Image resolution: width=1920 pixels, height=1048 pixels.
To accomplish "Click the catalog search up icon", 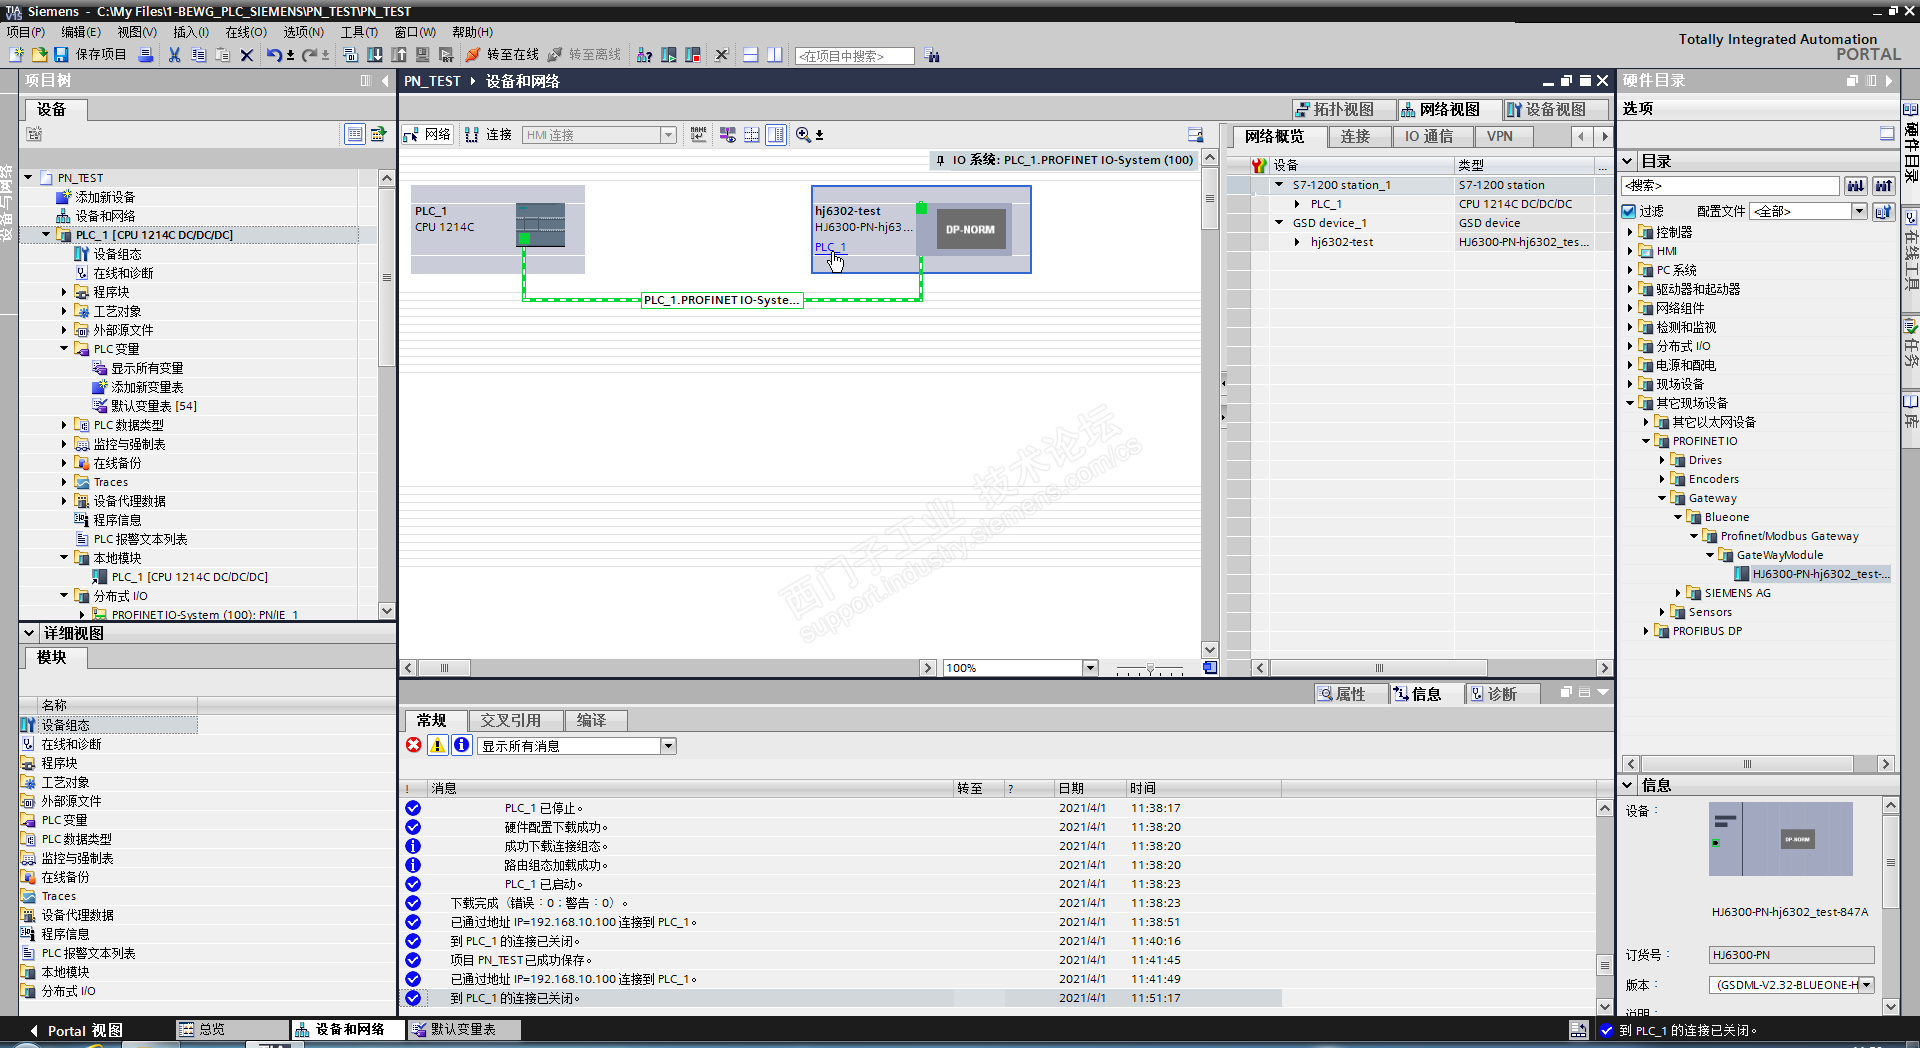I will (x=1884, y=186).
